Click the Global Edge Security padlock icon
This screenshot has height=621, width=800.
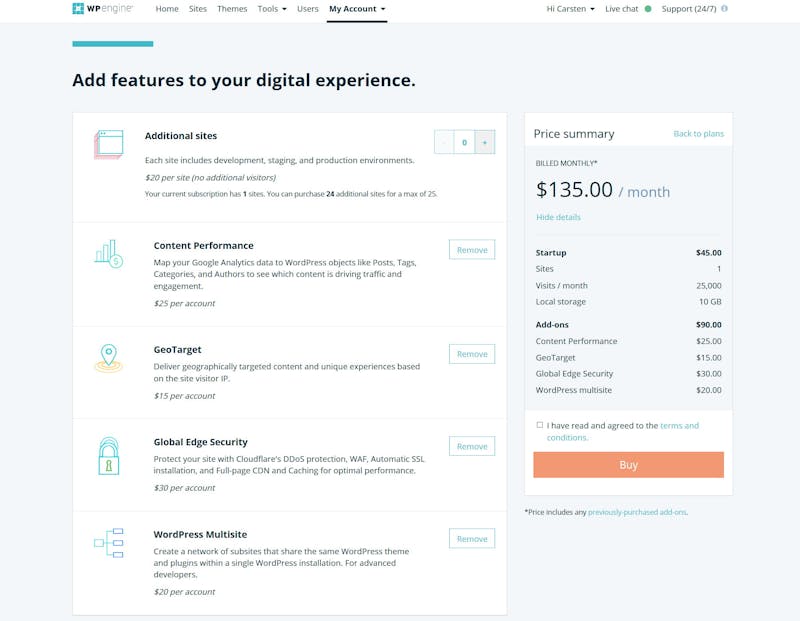pos(109,456)
